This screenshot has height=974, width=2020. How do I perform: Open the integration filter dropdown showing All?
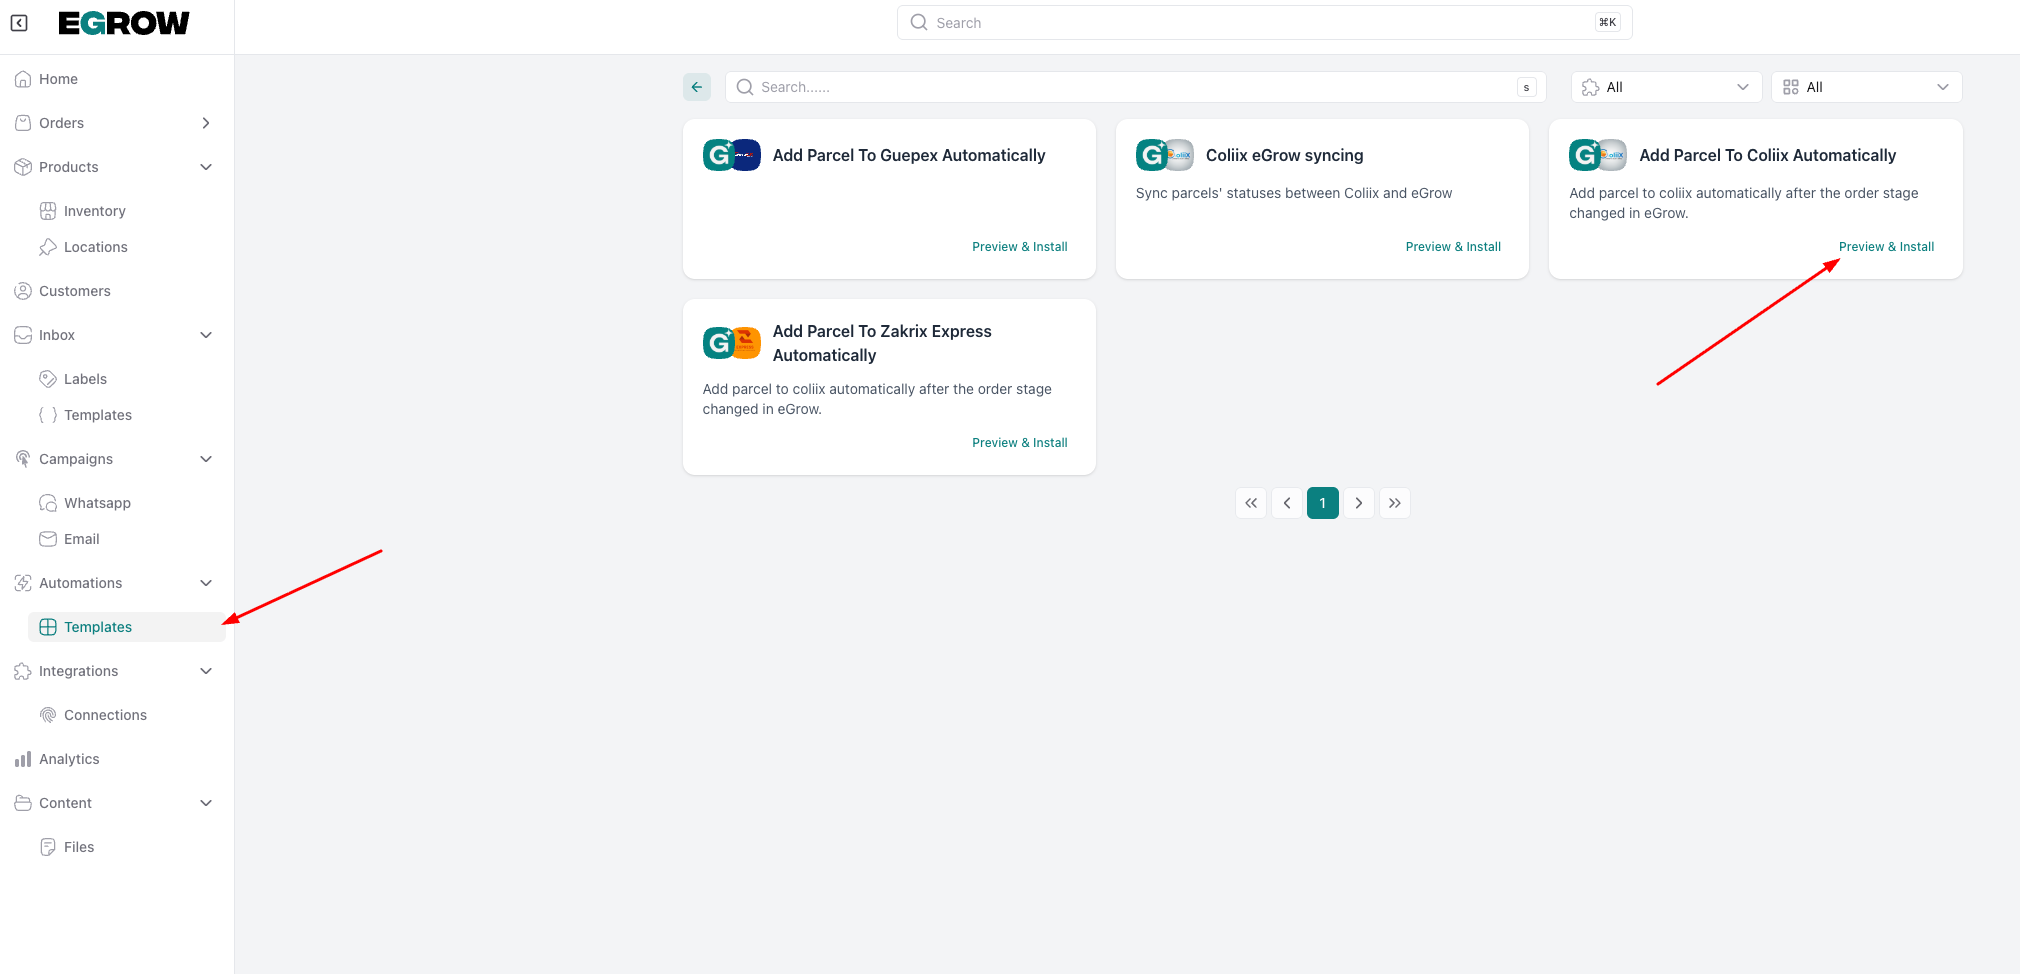[1666, 87]
